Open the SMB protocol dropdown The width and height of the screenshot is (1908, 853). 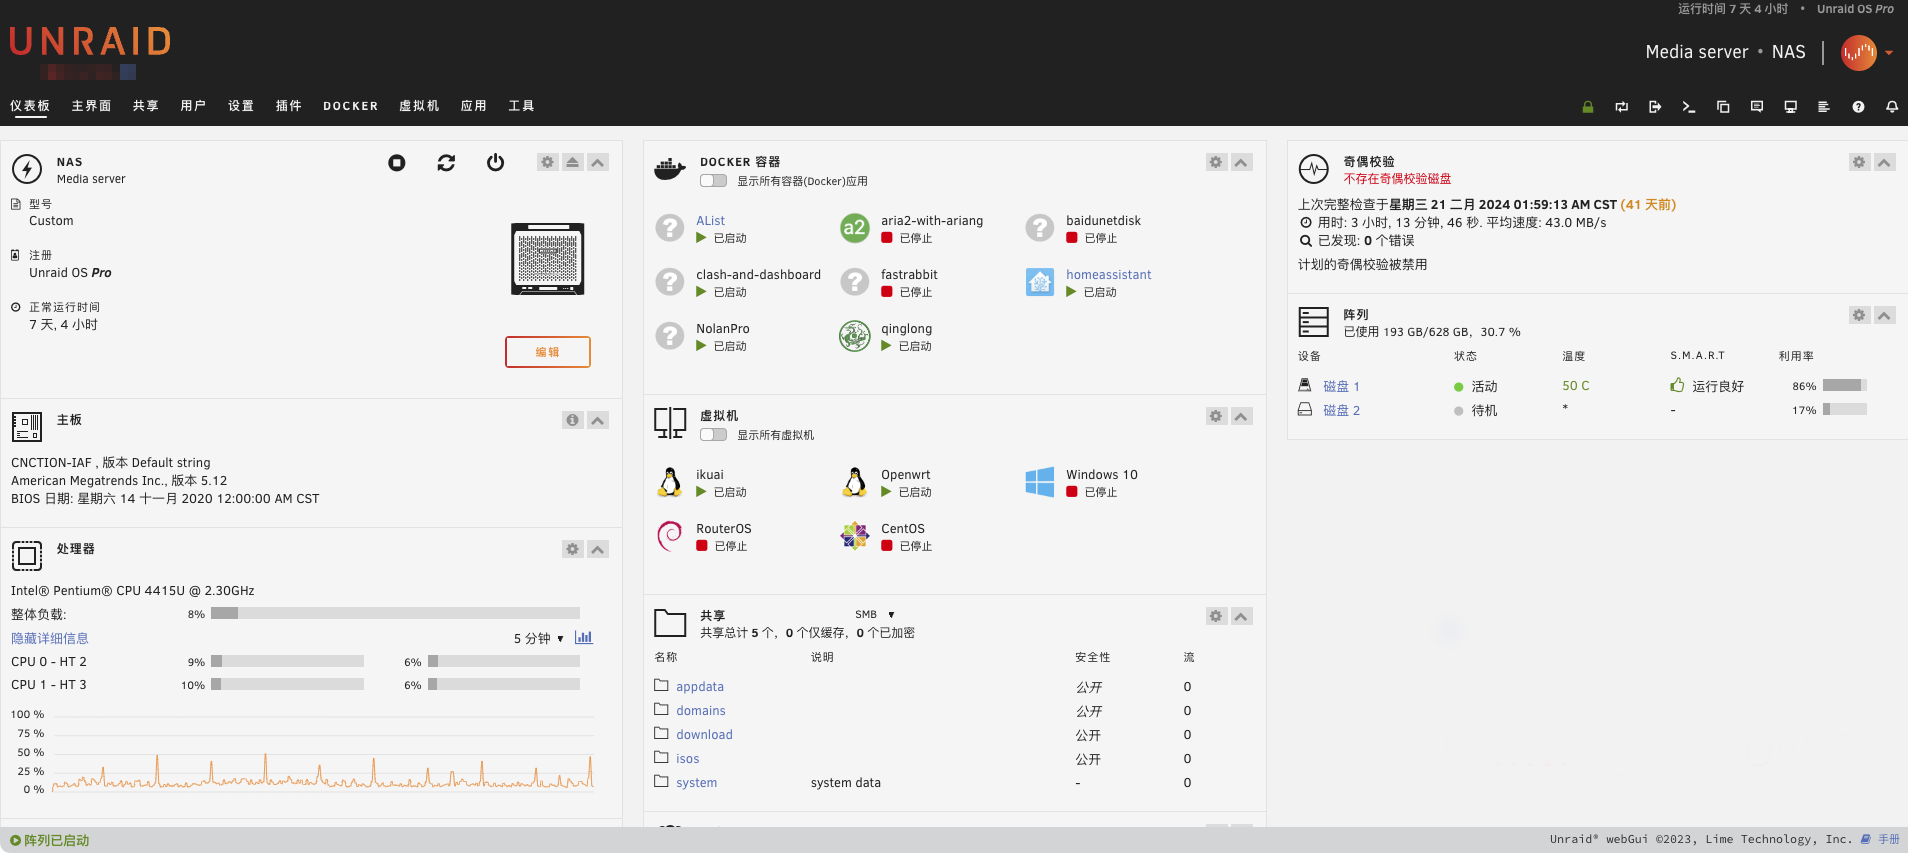875,615
